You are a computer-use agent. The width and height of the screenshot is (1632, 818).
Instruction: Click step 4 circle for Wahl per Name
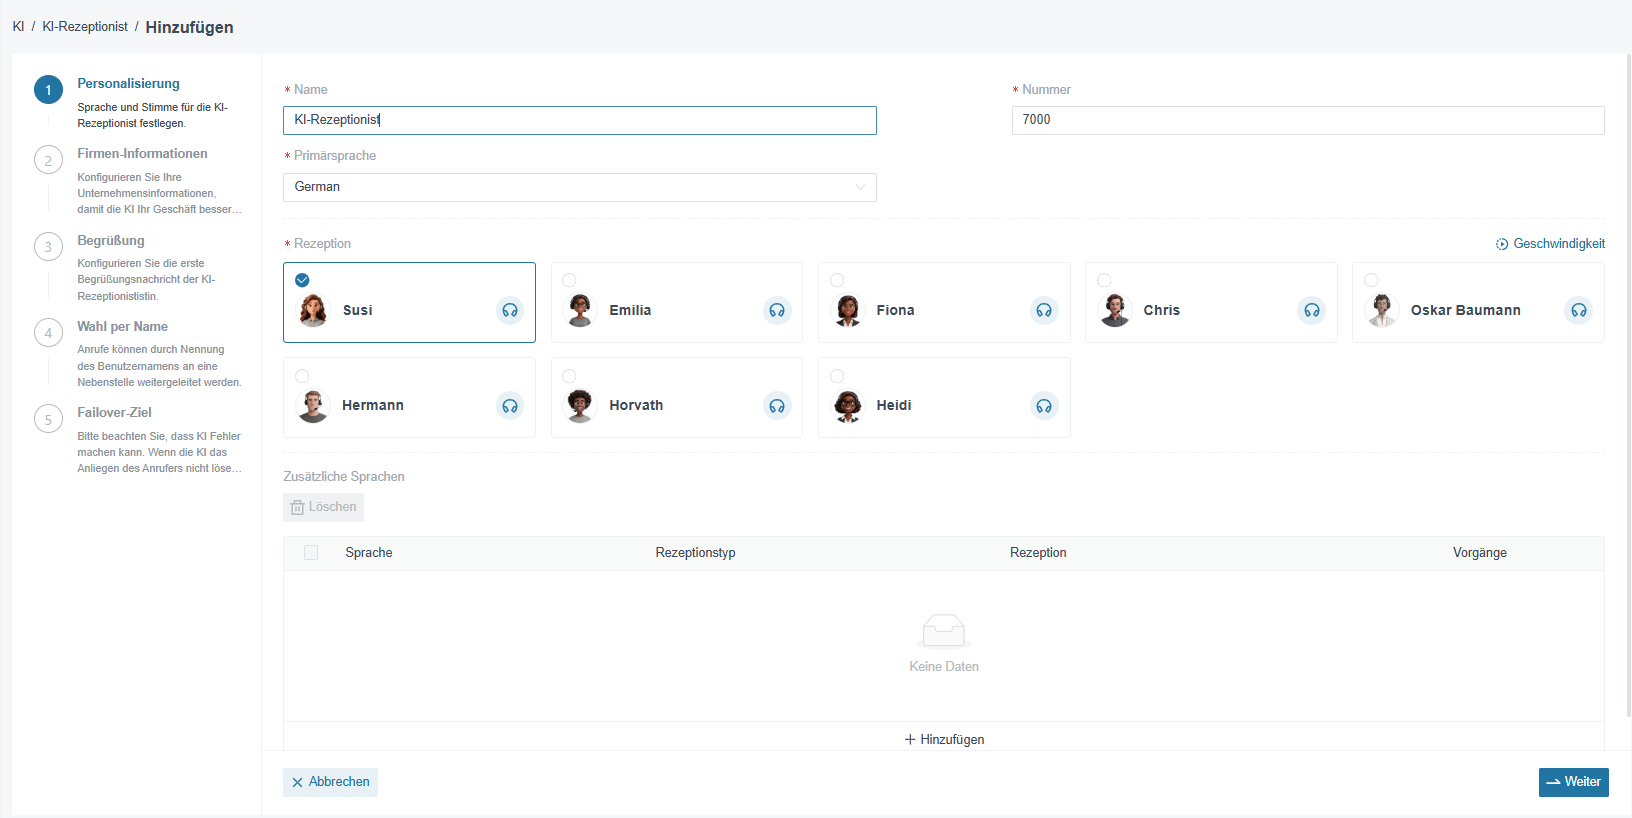(48, 333)
